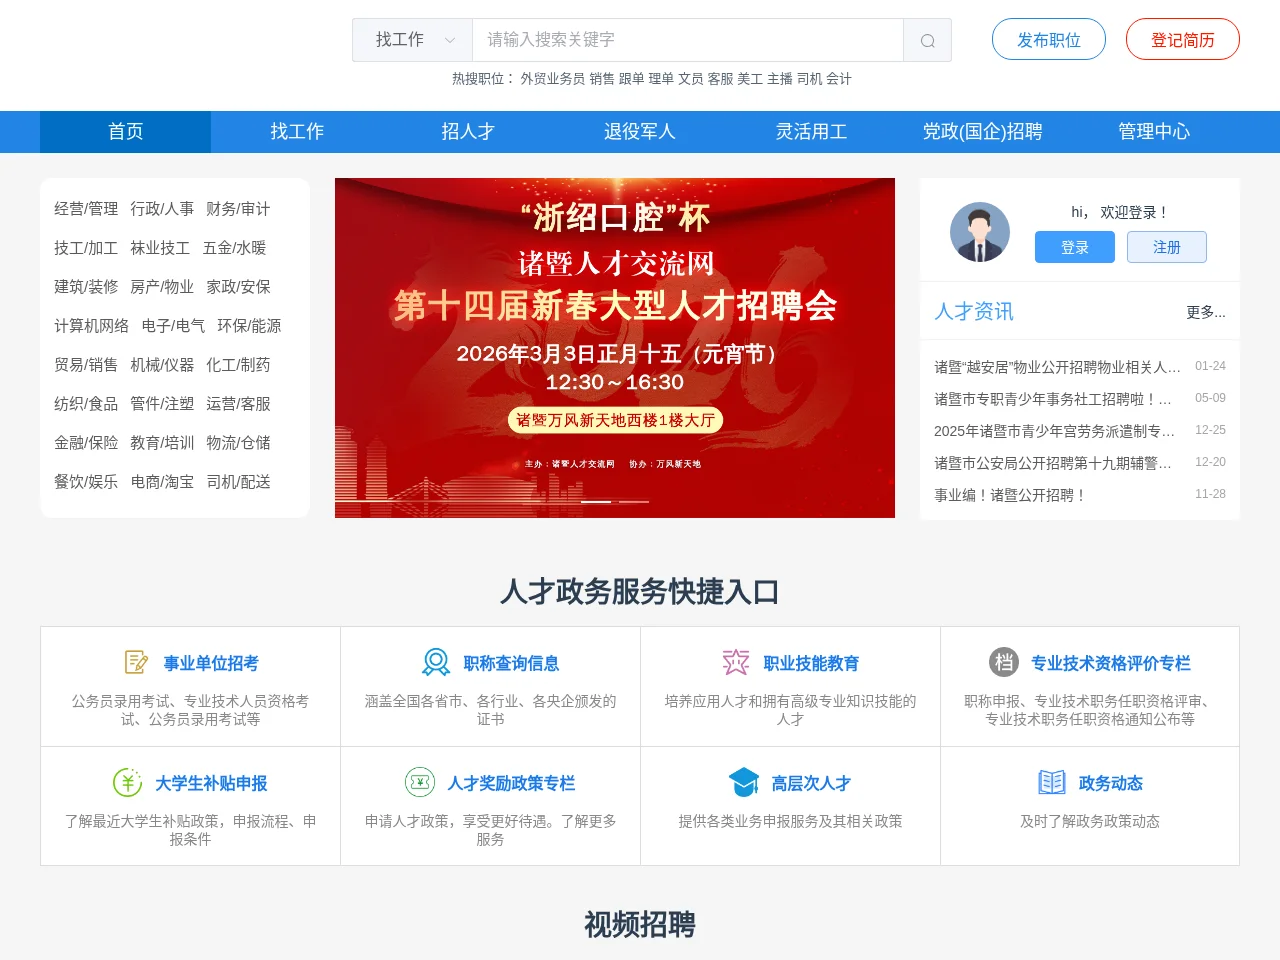The image size is (1280, 960).
Task: Click the 高层次人才 graduation cap icon
Action: pyautogui.click(x=744, y=782)
